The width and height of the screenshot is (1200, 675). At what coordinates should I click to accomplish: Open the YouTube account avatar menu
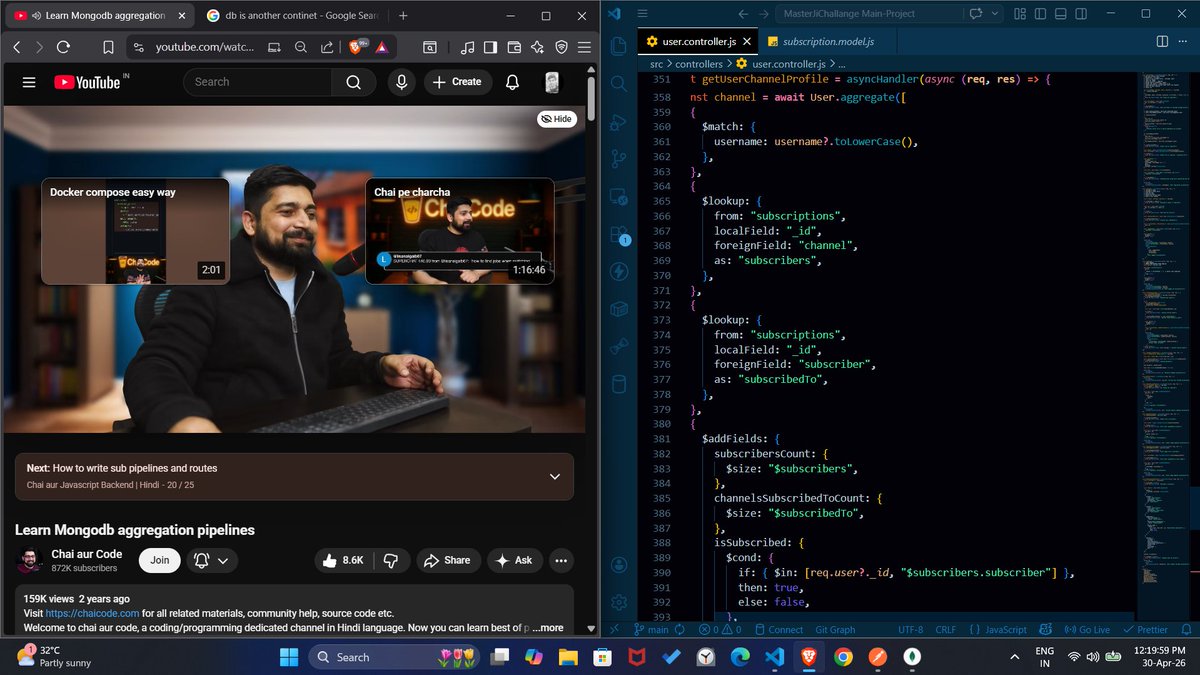click(552, 82)
